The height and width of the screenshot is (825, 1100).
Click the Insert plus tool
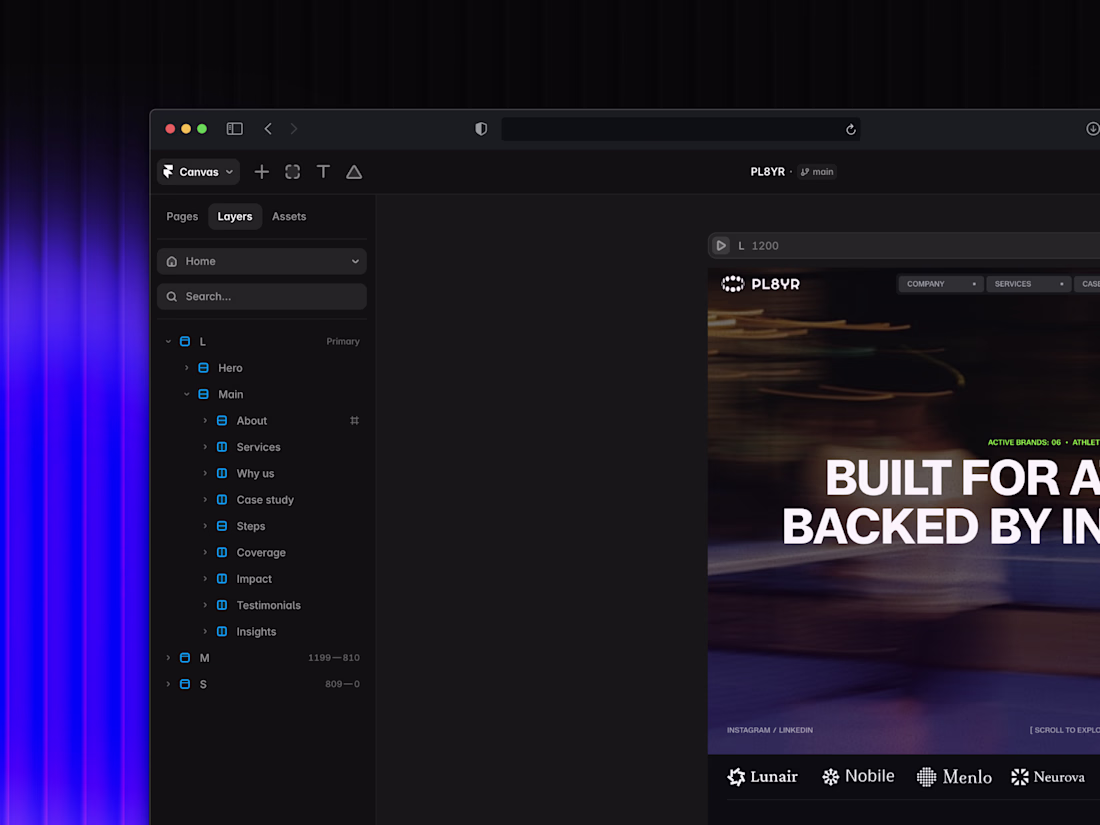point(261,172)
